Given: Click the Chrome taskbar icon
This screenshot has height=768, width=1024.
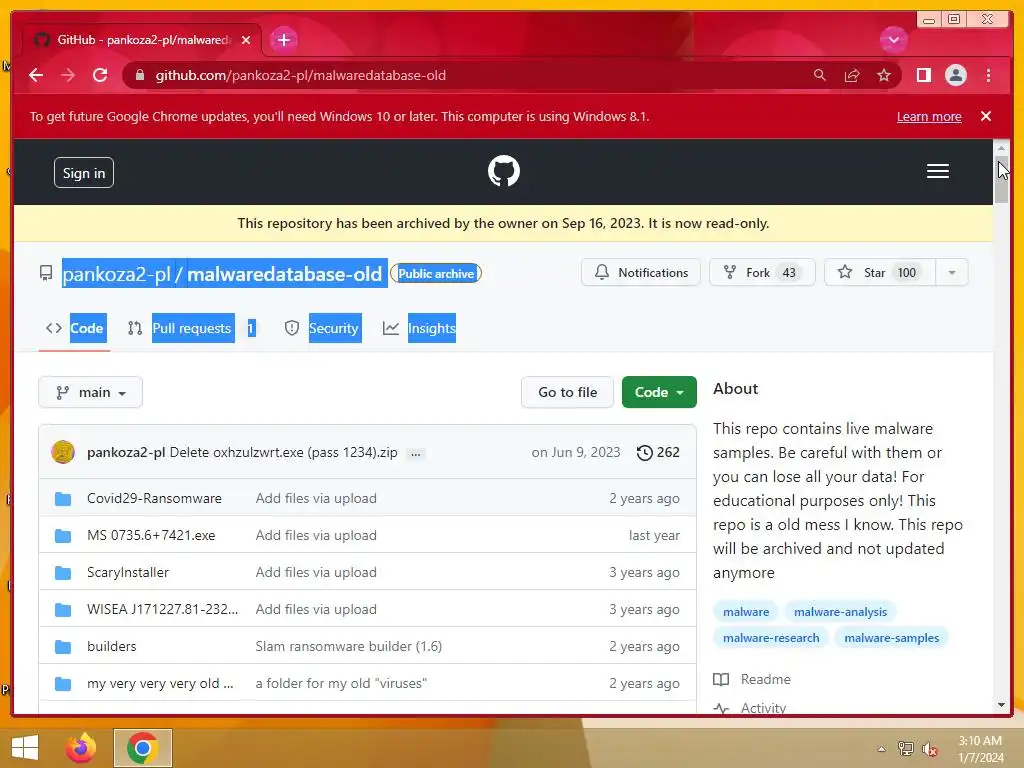Looking at the screenshot, I should pos(142,748).
